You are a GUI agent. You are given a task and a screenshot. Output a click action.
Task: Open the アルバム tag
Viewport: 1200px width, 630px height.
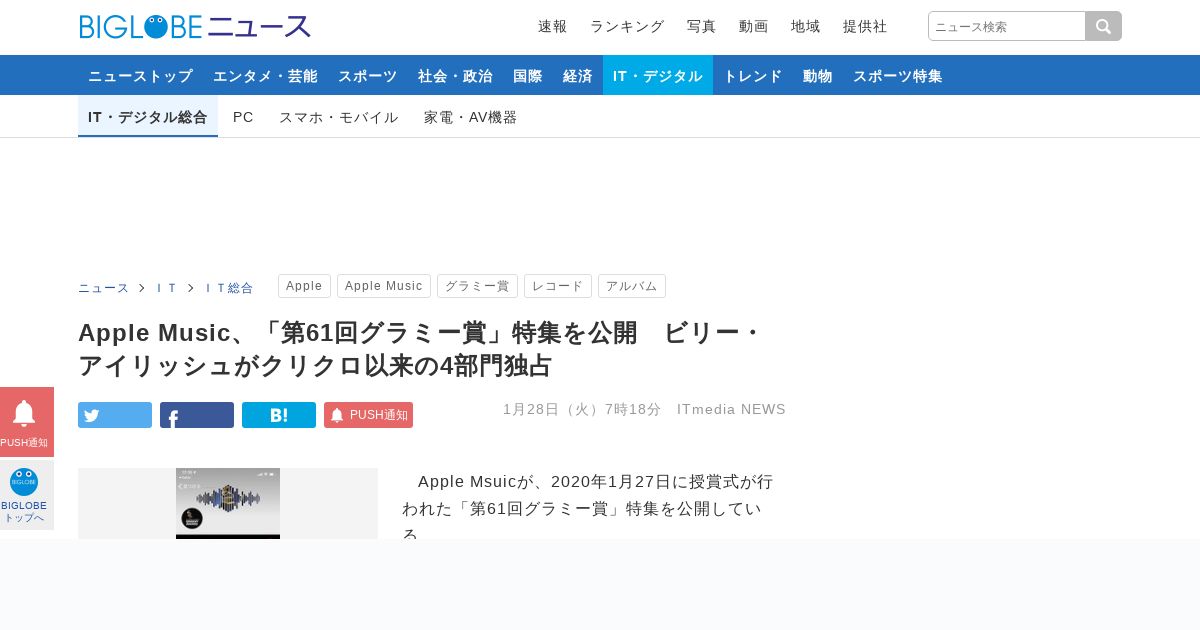(632, 286)
